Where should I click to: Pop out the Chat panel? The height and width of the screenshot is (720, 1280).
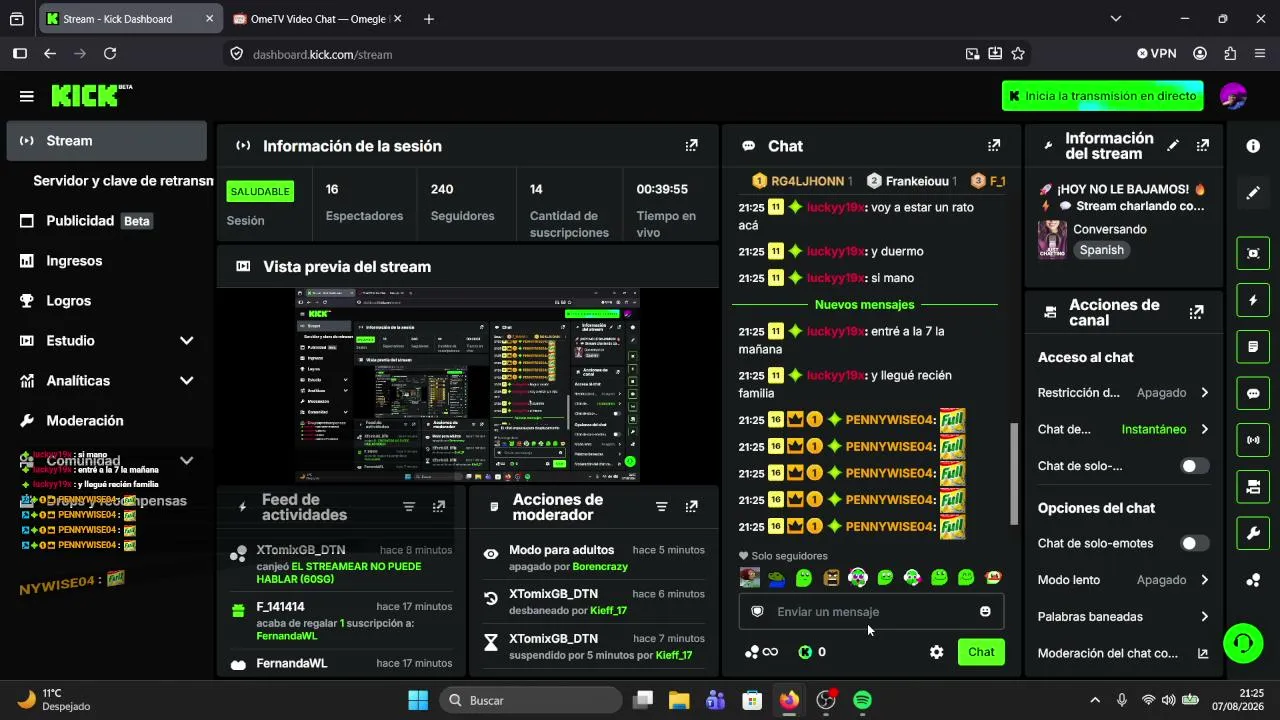point(993,146)
